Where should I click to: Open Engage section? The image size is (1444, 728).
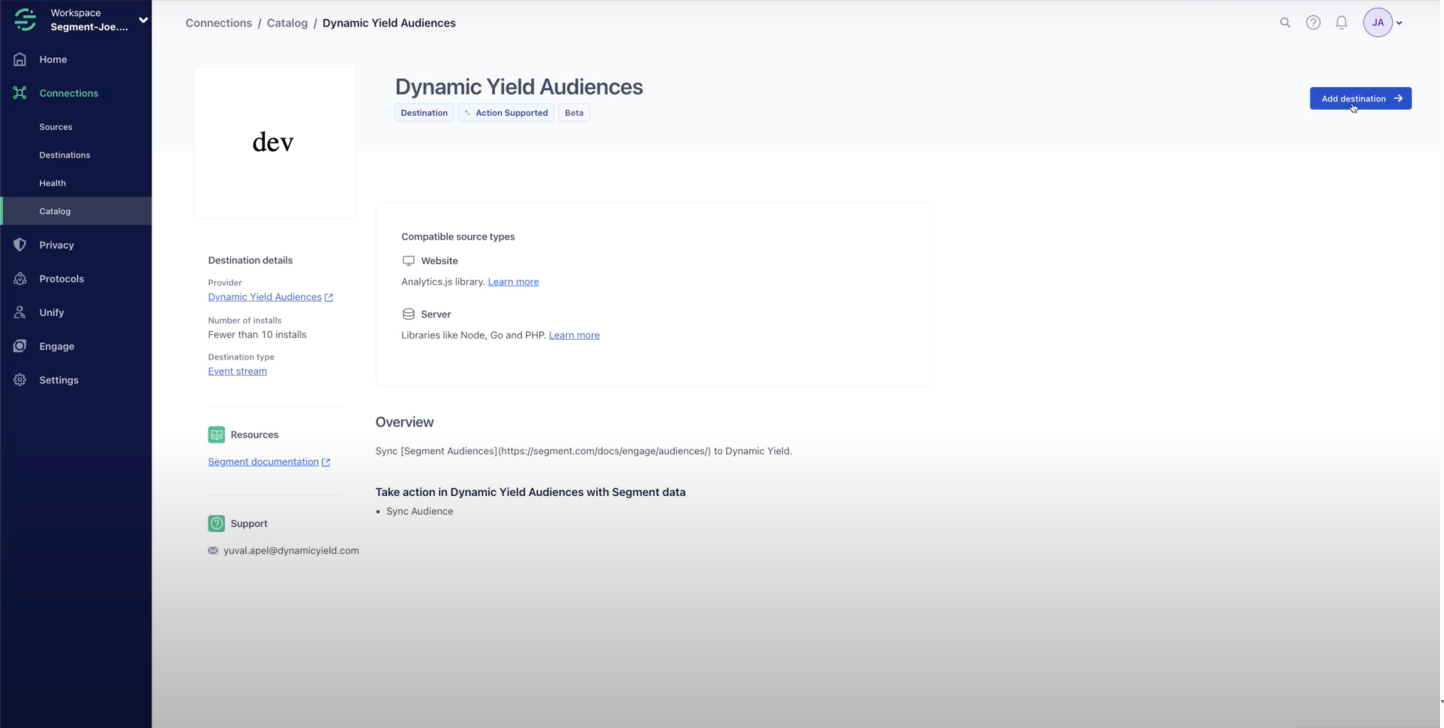[x=57, y=346]
